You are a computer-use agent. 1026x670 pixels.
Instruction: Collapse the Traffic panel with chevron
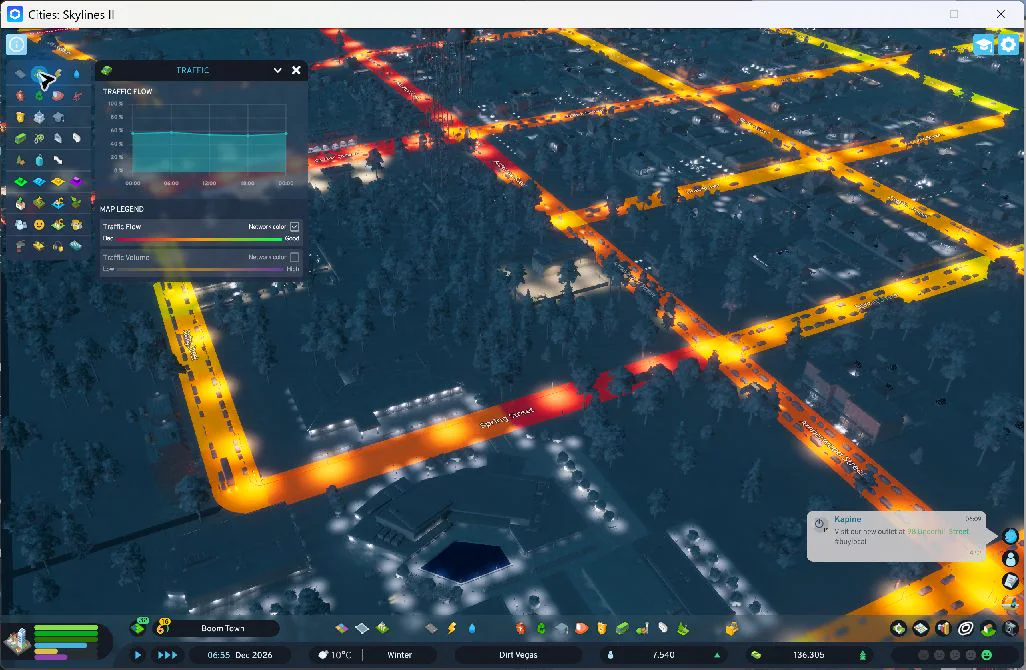(x=277, y=70)
